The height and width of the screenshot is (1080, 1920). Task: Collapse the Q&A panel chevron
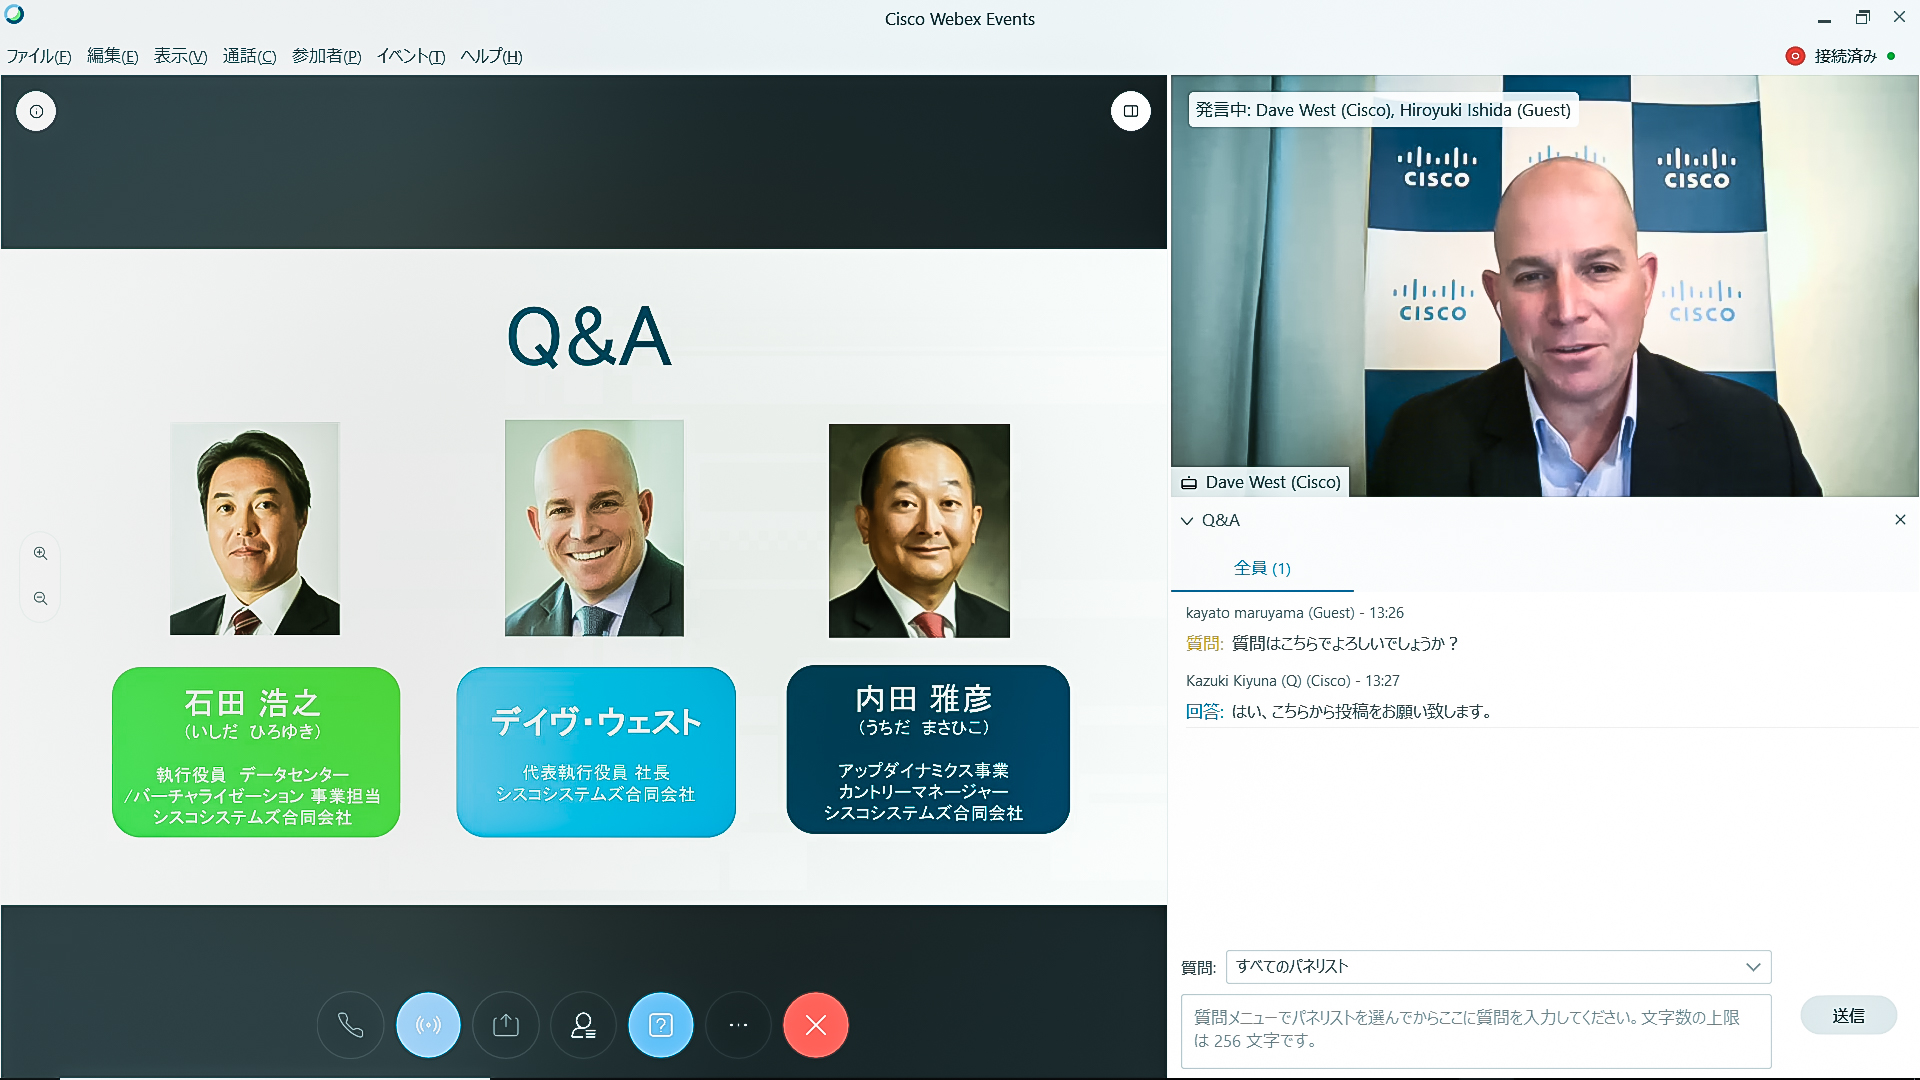pyautogui.click(x=1187, y=521)
